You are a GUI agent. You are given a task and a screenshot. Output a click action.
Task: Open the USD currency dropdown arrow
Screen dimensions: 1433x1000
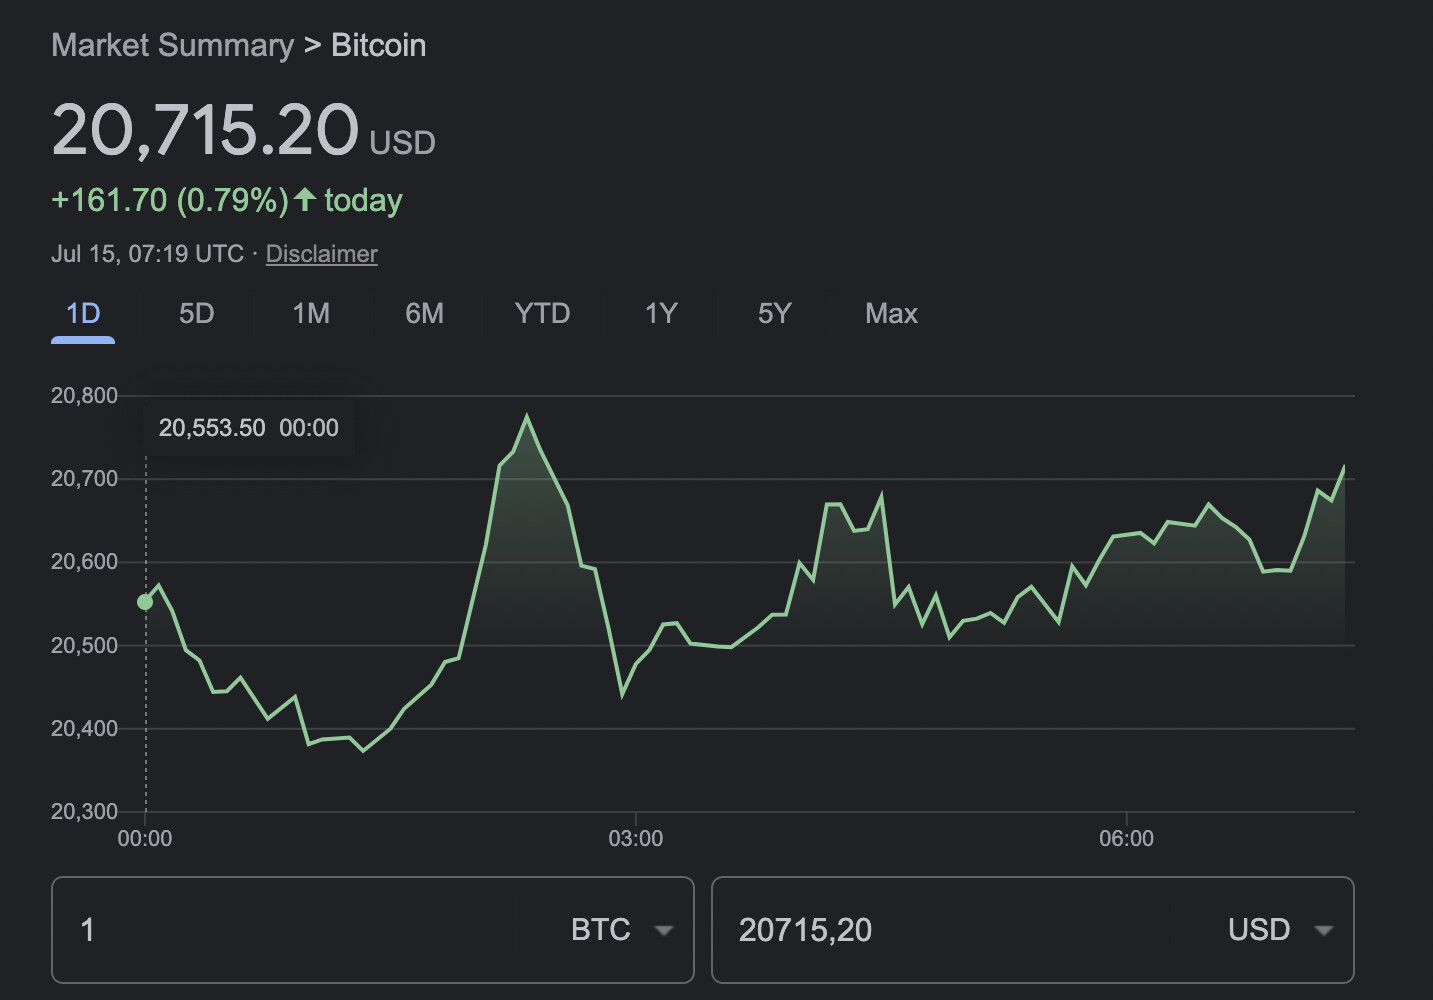1323,930
